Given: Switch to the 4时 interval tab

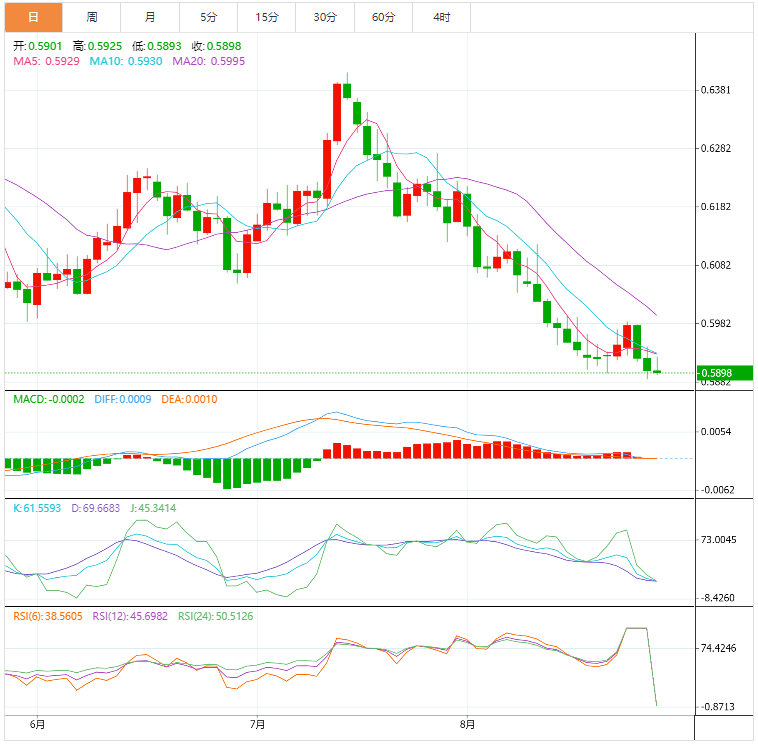Looking at the screenshot, I should [441, 17].
